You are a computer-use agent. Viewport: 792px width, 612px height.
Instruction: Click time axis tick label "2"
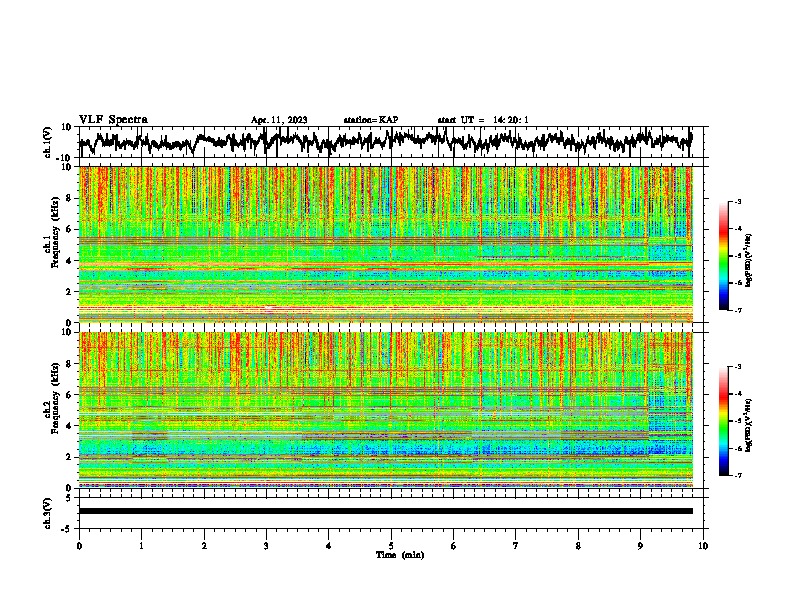[x=204, y=546]
